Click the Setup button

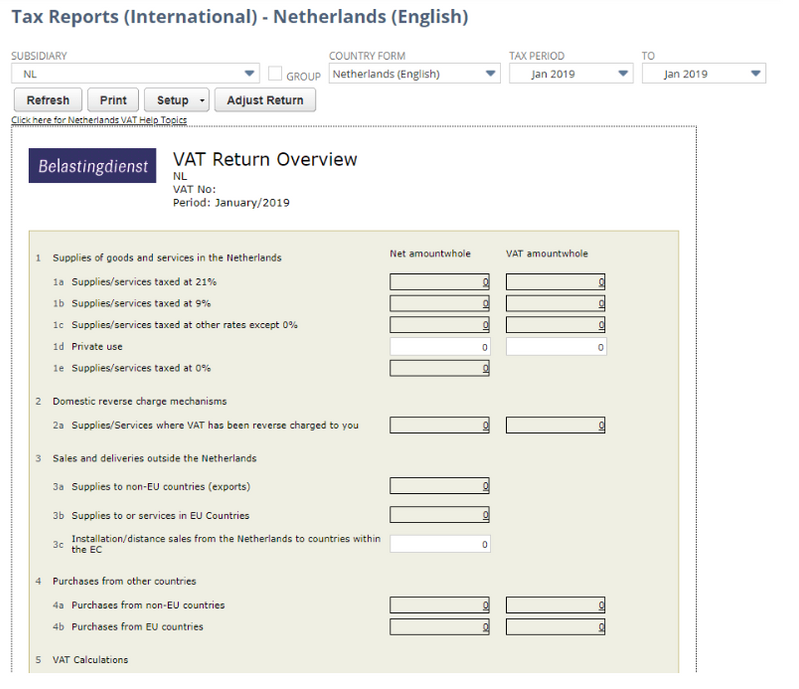pos(172,100)
